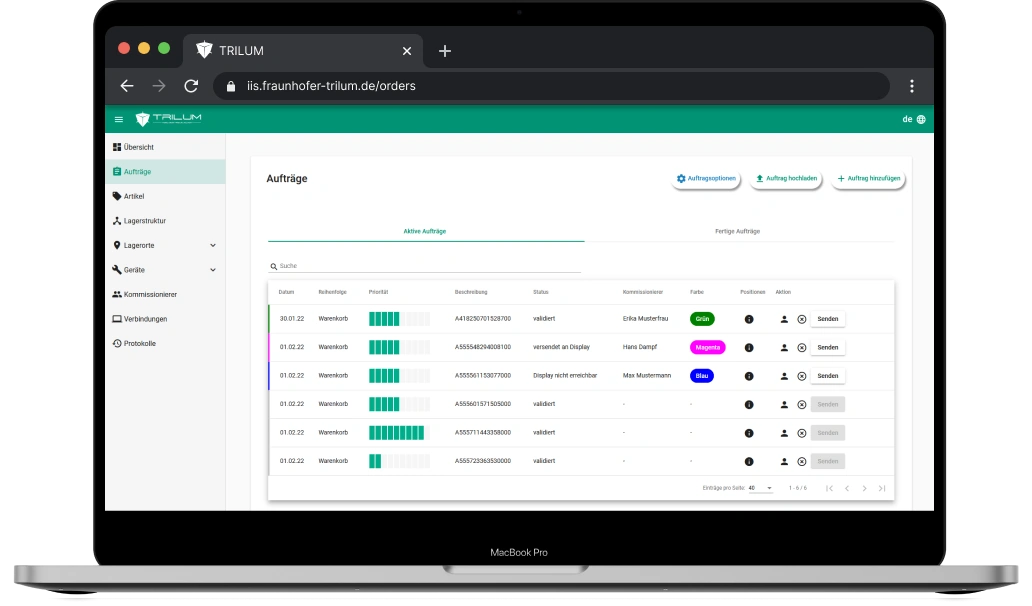Show positions info for Erika Musterfrau's order
This screenshot has width=1032, height=606.
click(749, 319)
